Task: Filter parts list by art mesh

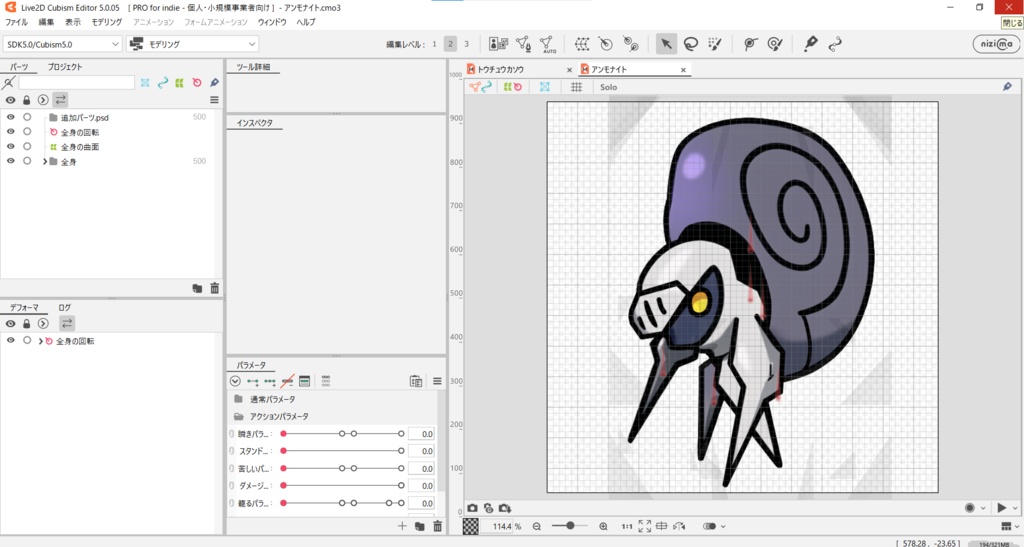Action: tap(145, 83)
